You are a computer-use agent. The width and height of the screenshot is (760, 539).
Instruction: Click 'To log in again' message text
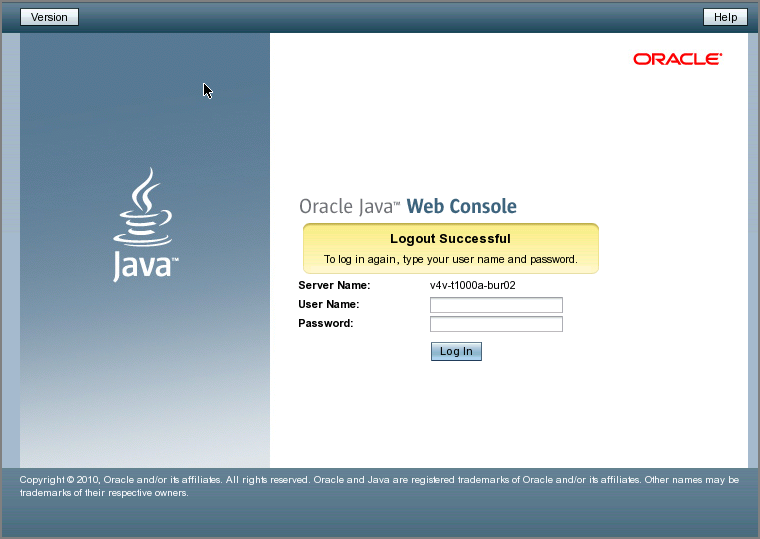(x=451, y=259)
